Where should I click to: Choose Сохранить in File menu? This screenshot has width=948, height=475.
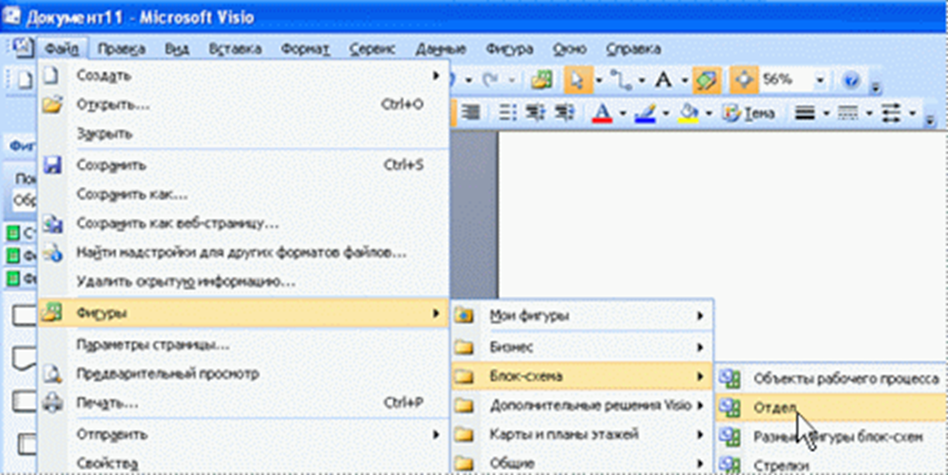pos(243,165)
